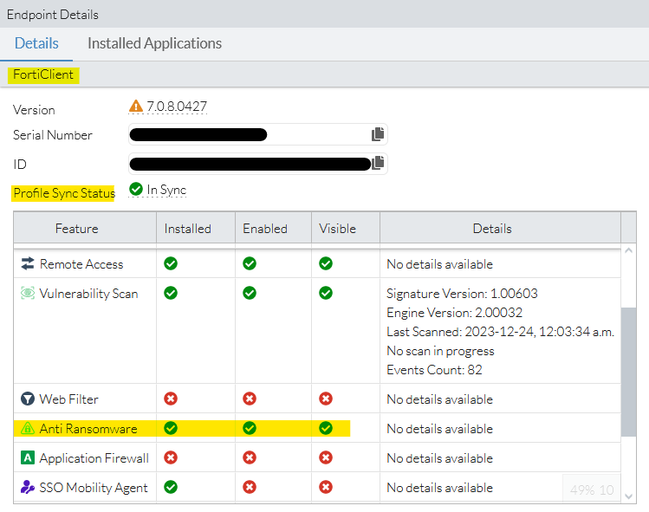Click the Feature column header
The width and height of the screenshot is (649, 512).
coord(77,229)
